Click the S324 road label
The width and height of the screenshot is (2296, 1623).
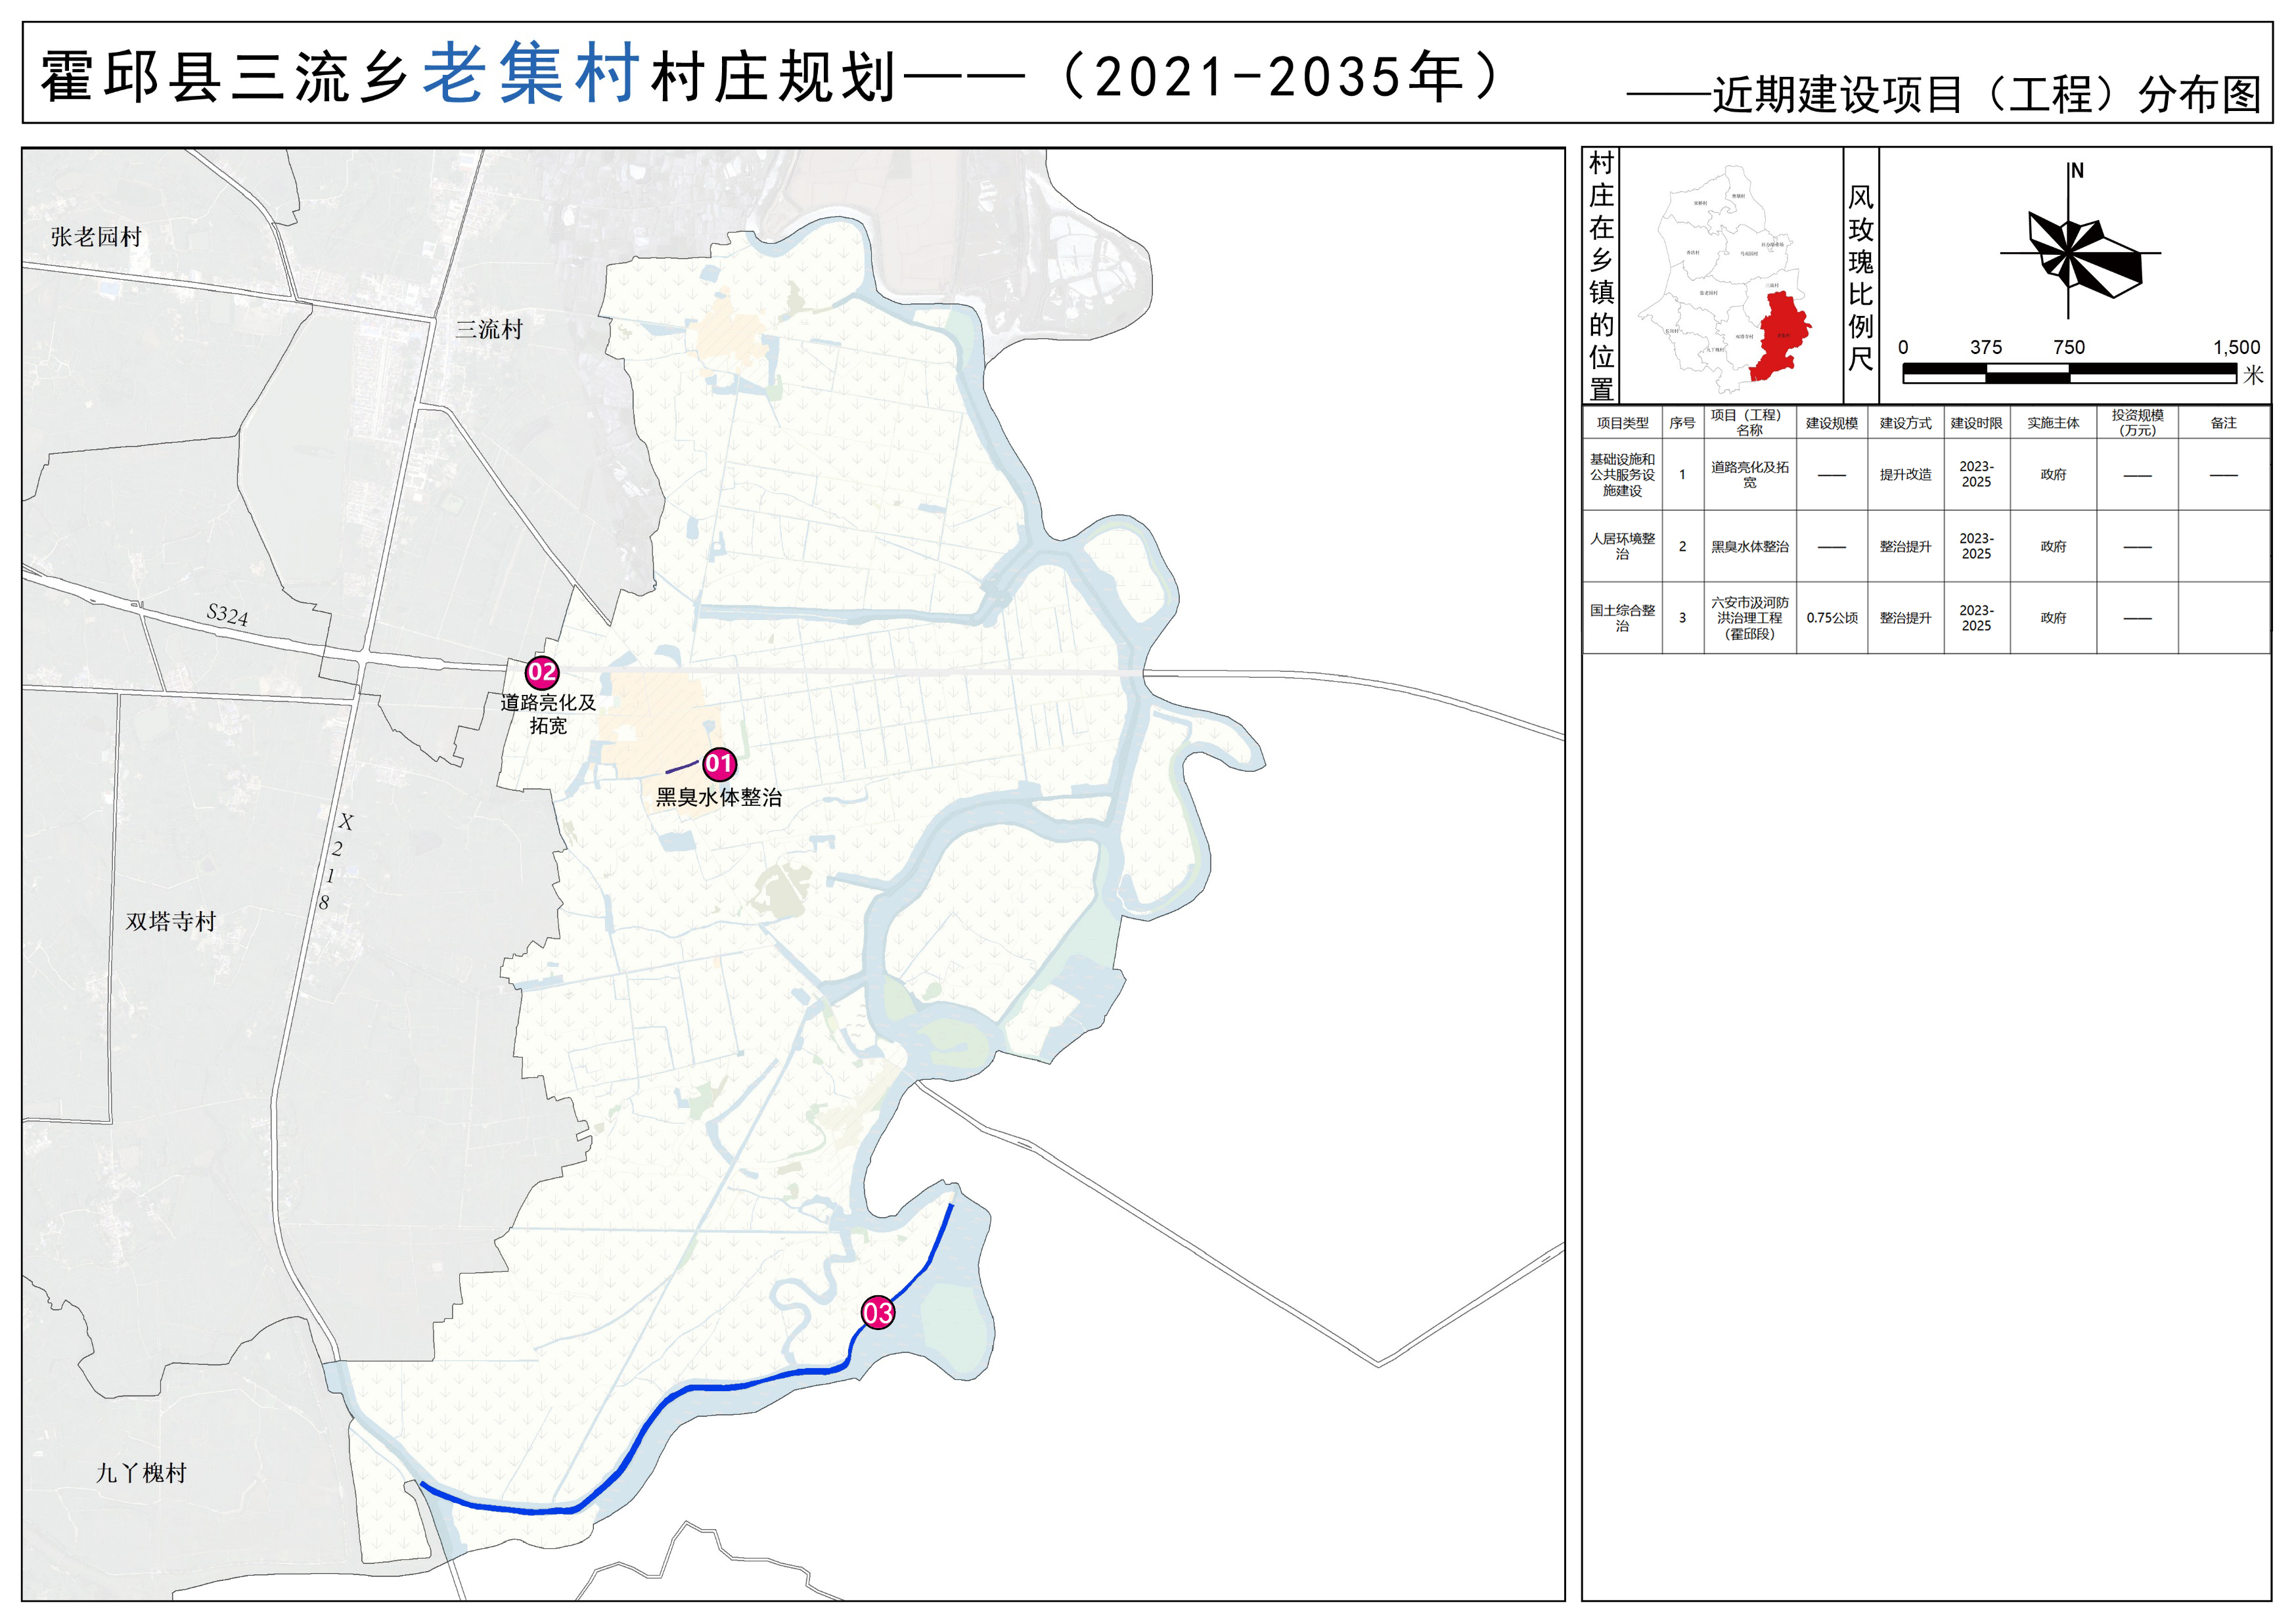227,614
